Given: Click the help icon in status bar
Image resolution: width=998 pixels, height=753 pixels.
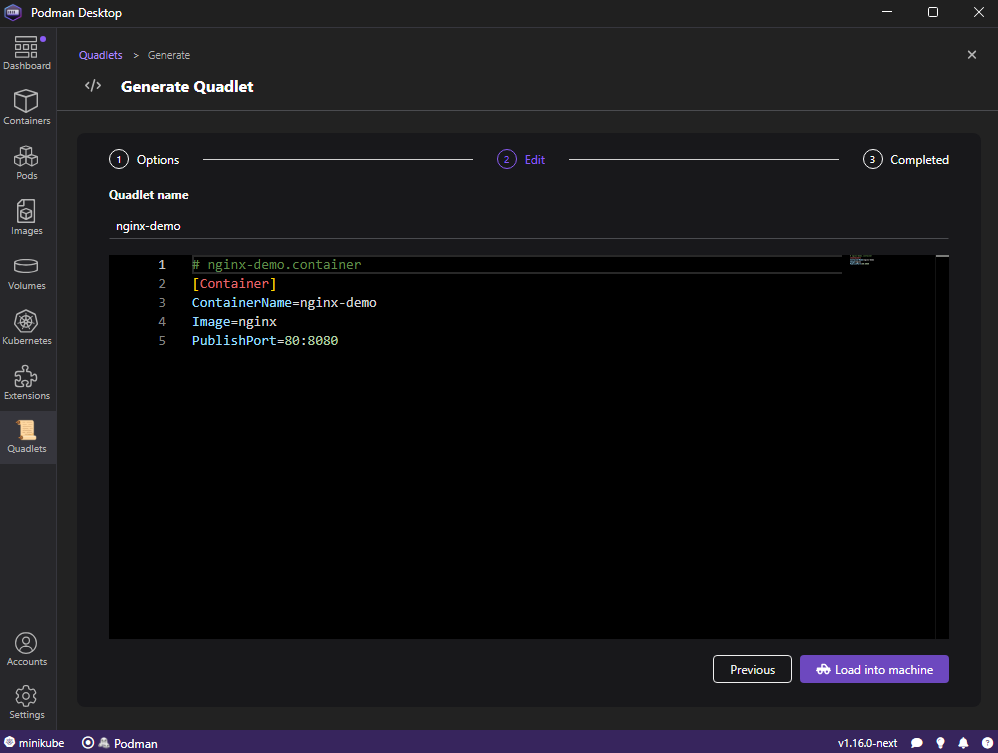Looking at the screenshot, I should (986, 743).
